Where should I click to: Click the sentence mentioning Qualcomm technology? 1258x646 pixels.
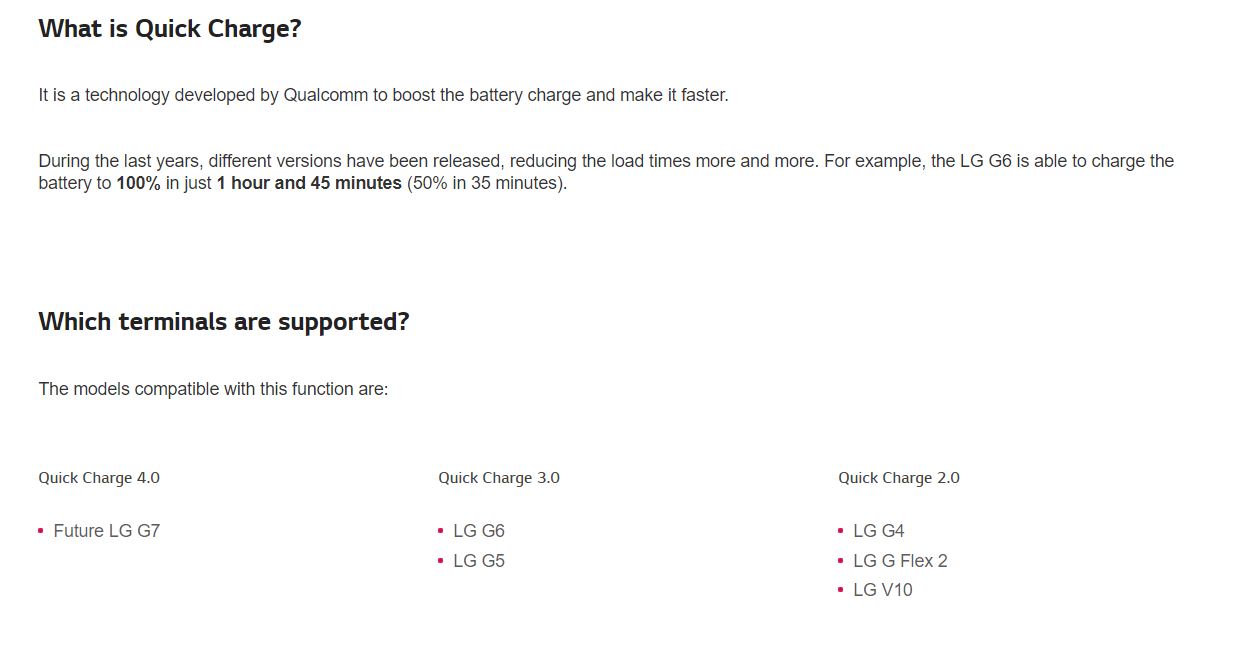[384, 96]
